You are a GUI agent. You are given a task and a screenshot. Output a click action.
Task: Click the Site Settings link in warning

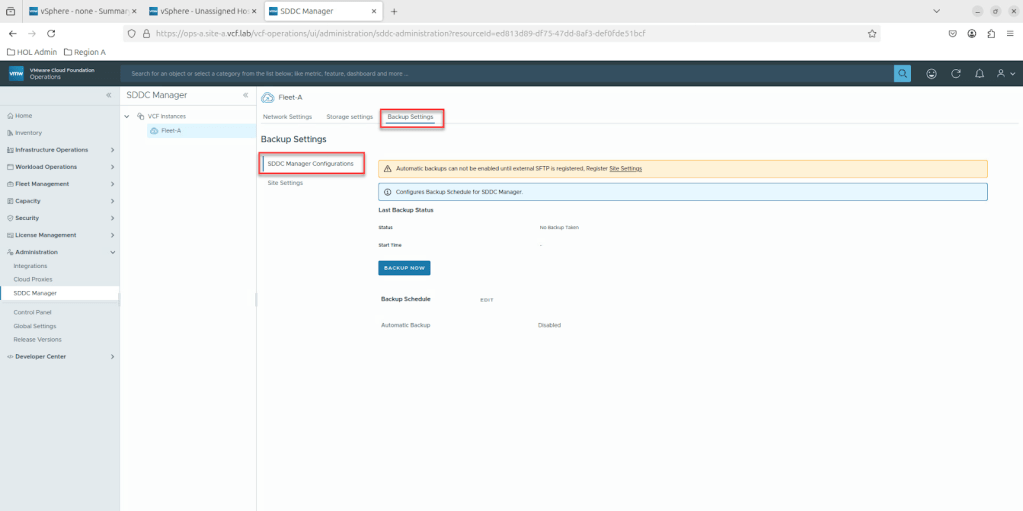point(626,168)
